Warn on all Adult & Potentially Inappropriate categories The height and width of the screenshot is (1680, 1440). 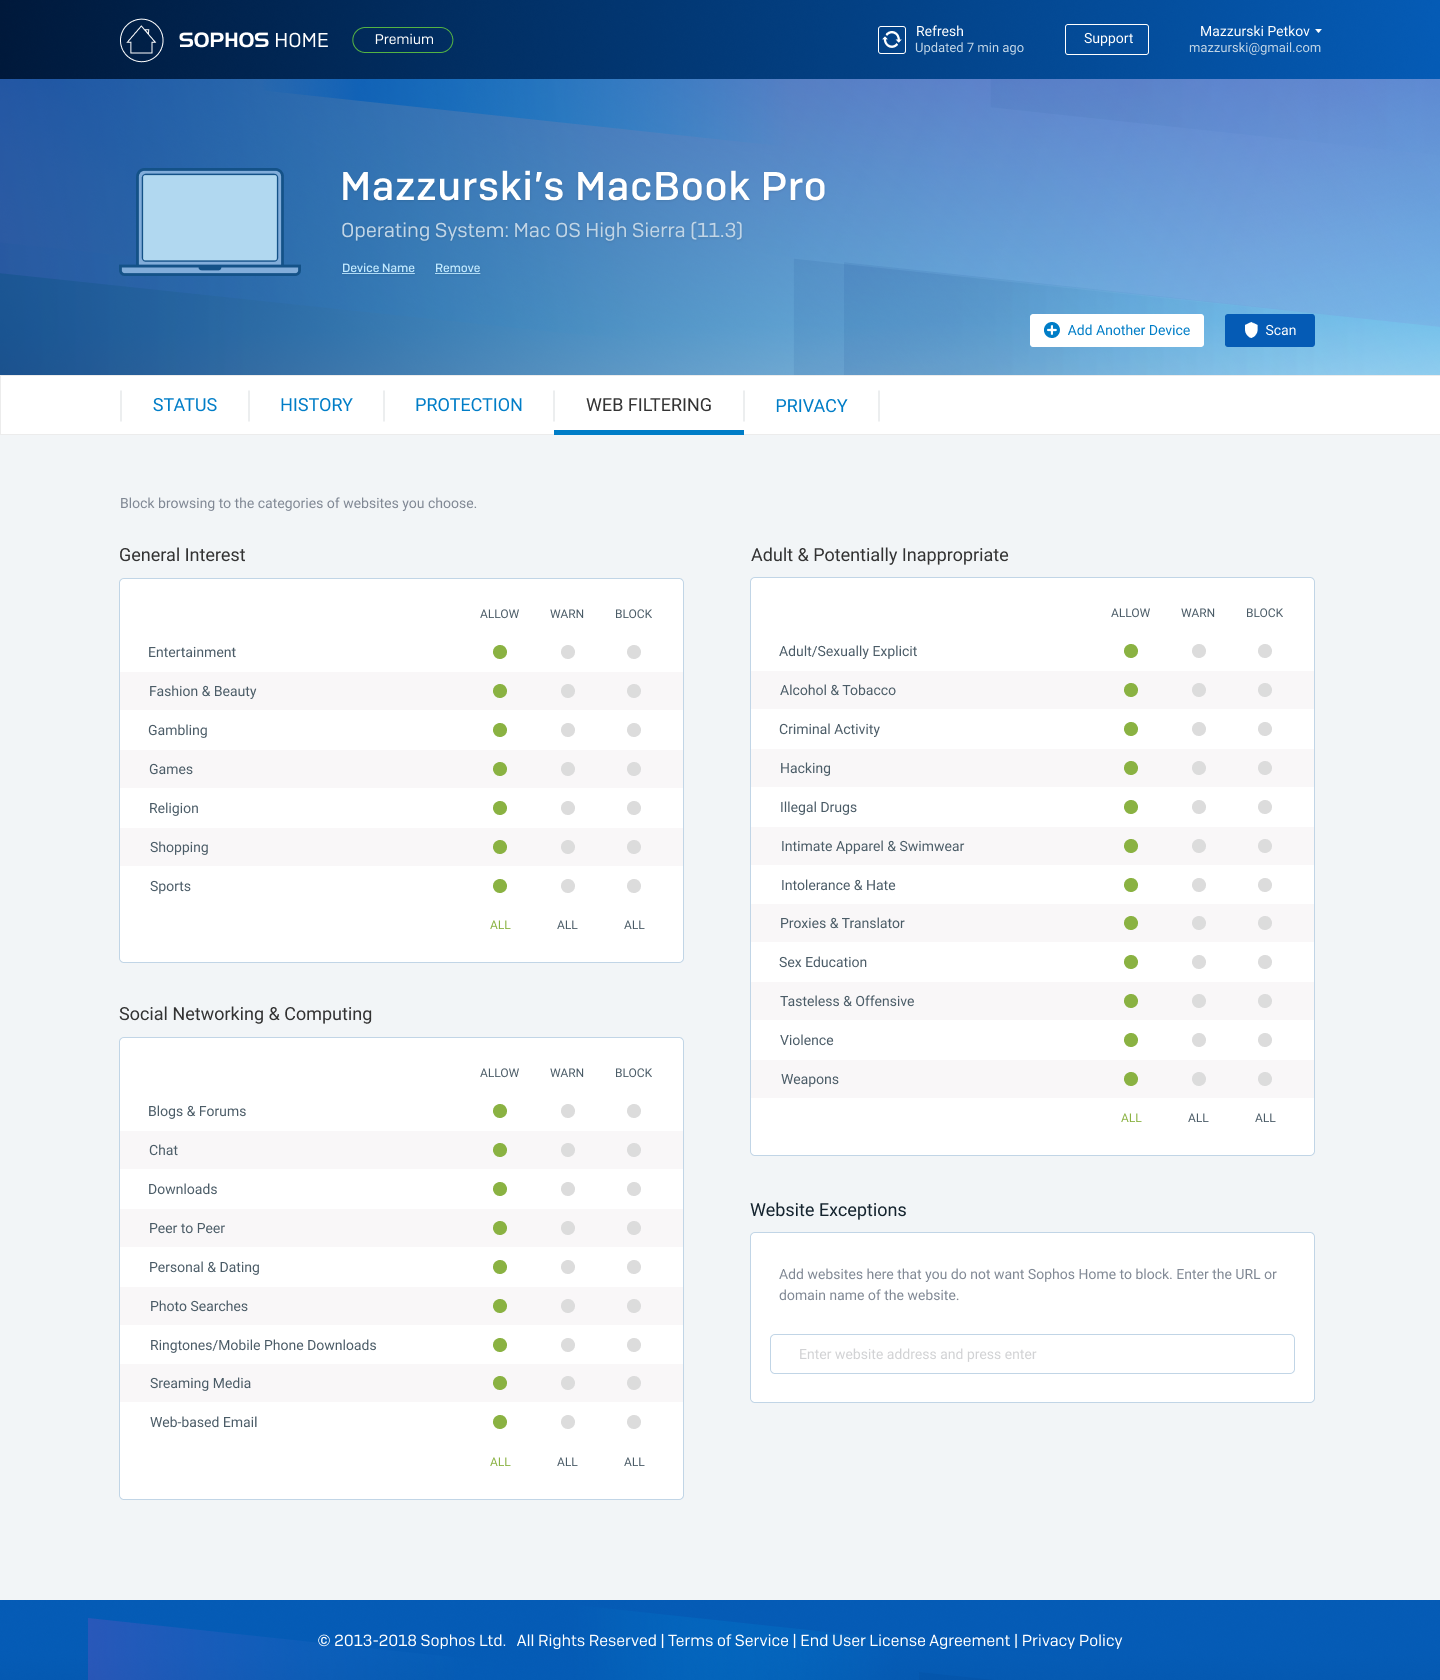(1198, 1118)
